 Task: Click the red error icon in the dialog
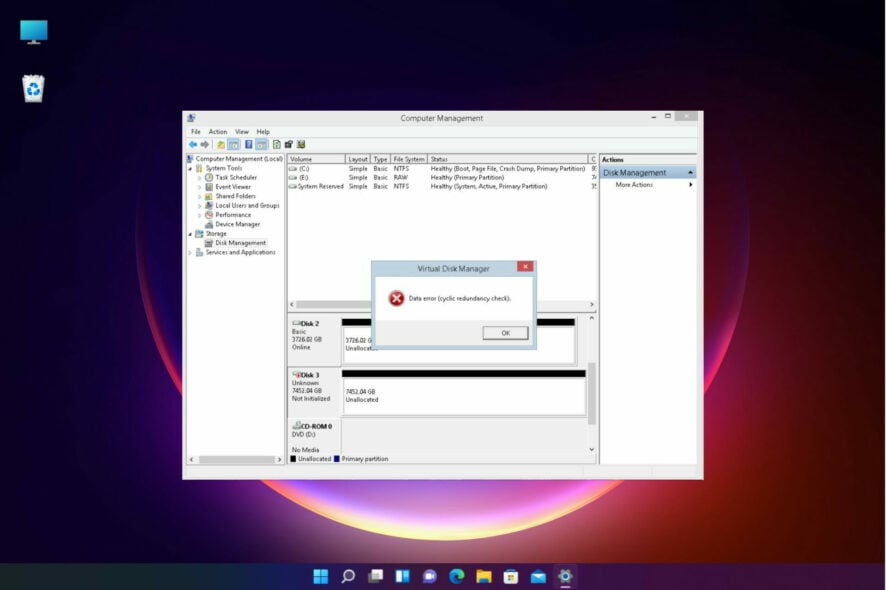point(396,298)
